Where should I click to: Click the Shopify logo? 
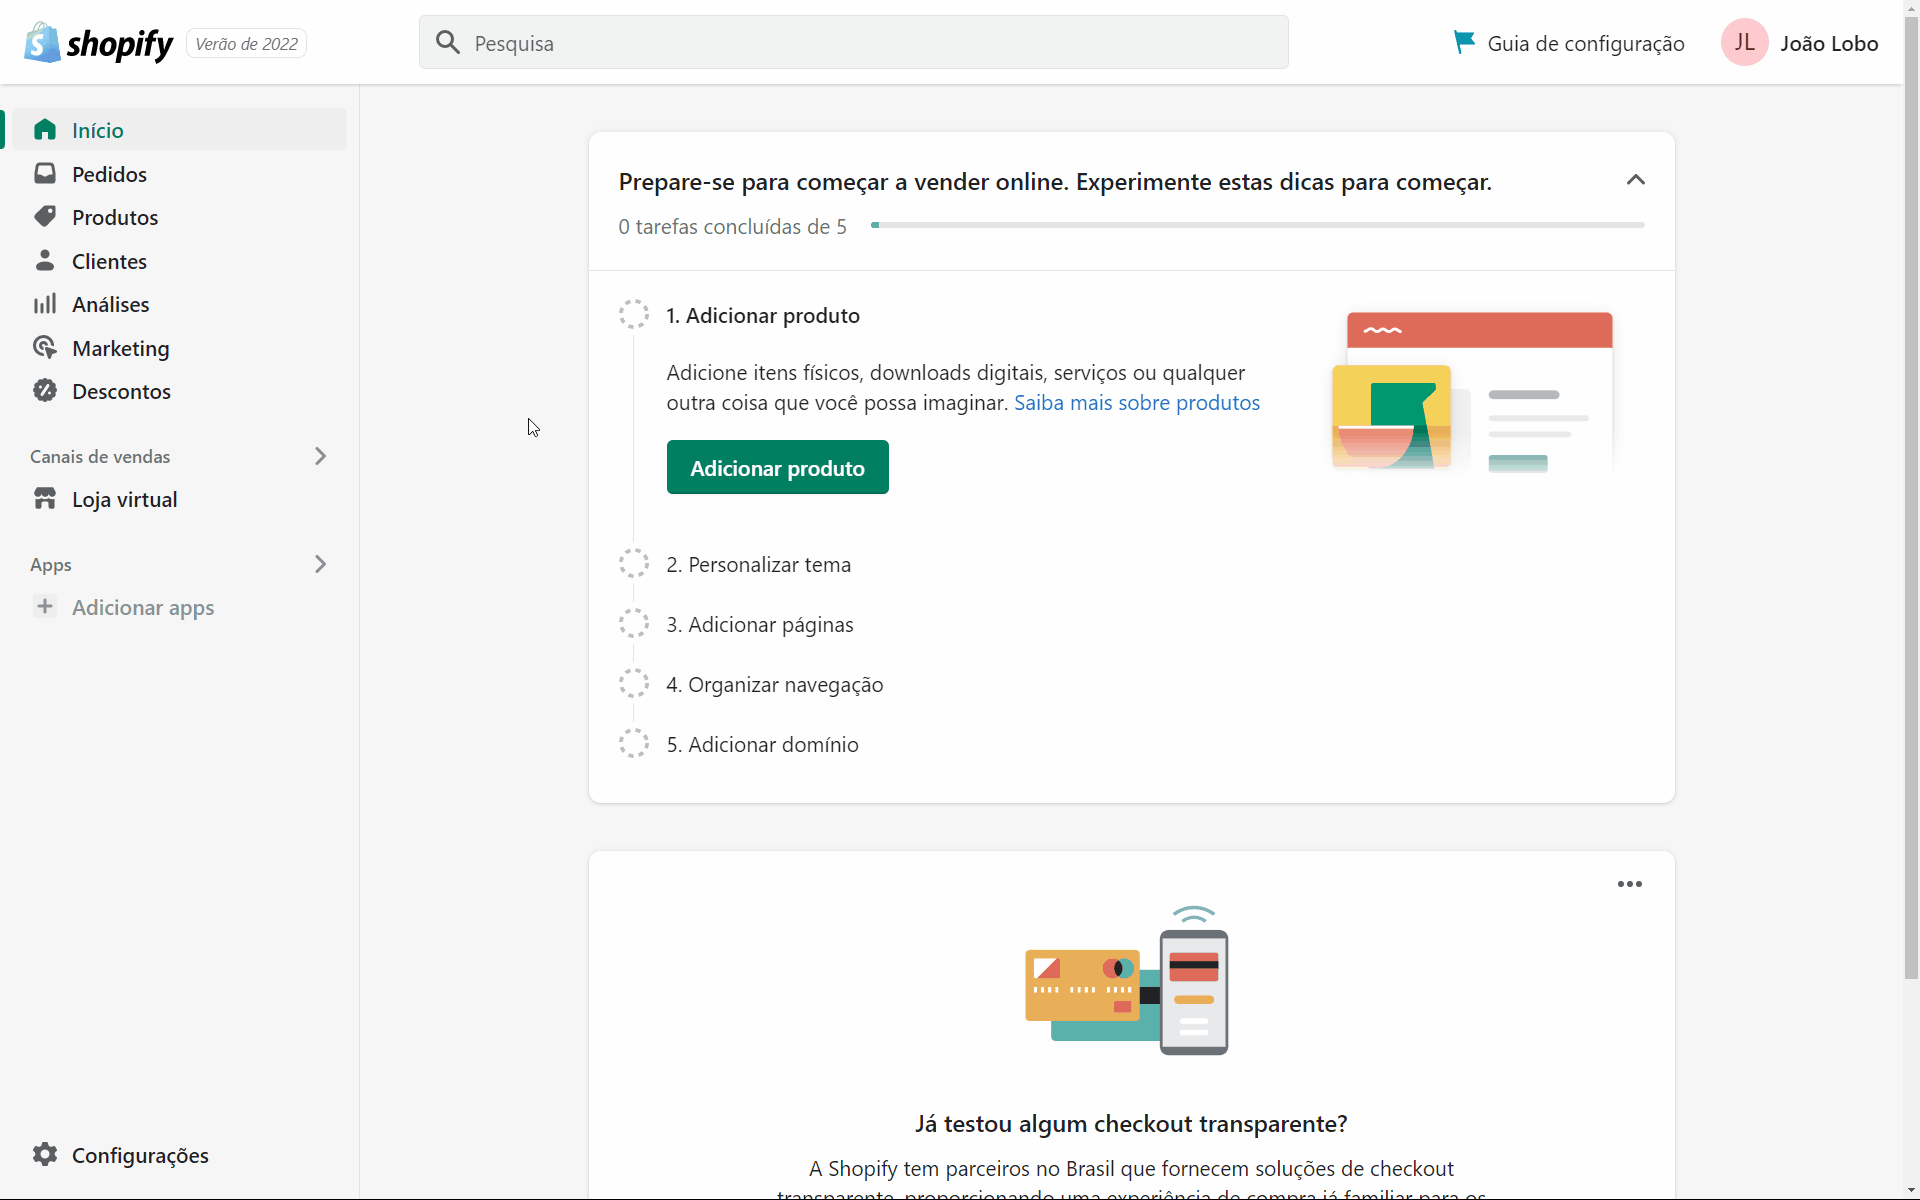point(98,43)
